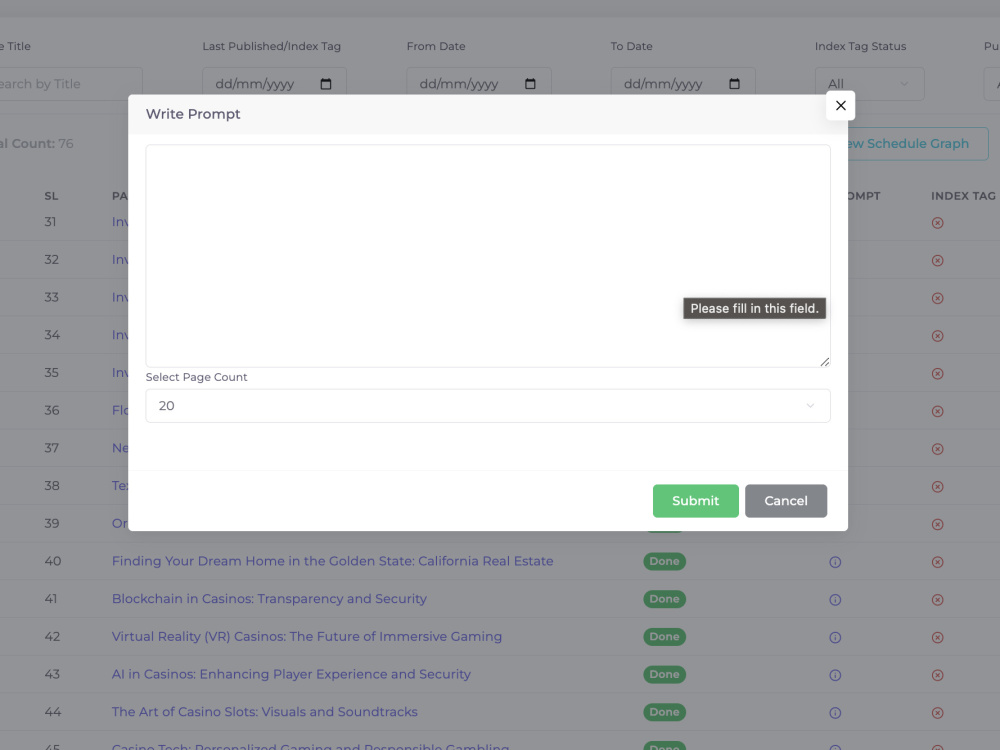This screenshot has height=750, width=1000.
Task: Open The Art of Casino Slots link
Action: click(265, 712)
